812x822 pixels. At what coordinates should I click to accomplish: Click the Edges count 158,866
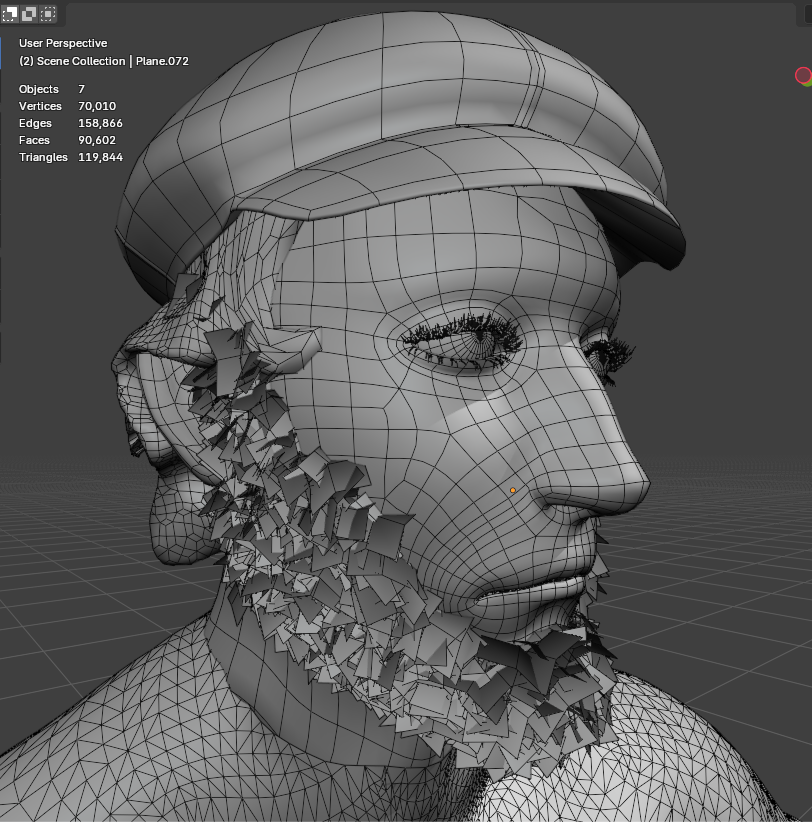(100, 123)
